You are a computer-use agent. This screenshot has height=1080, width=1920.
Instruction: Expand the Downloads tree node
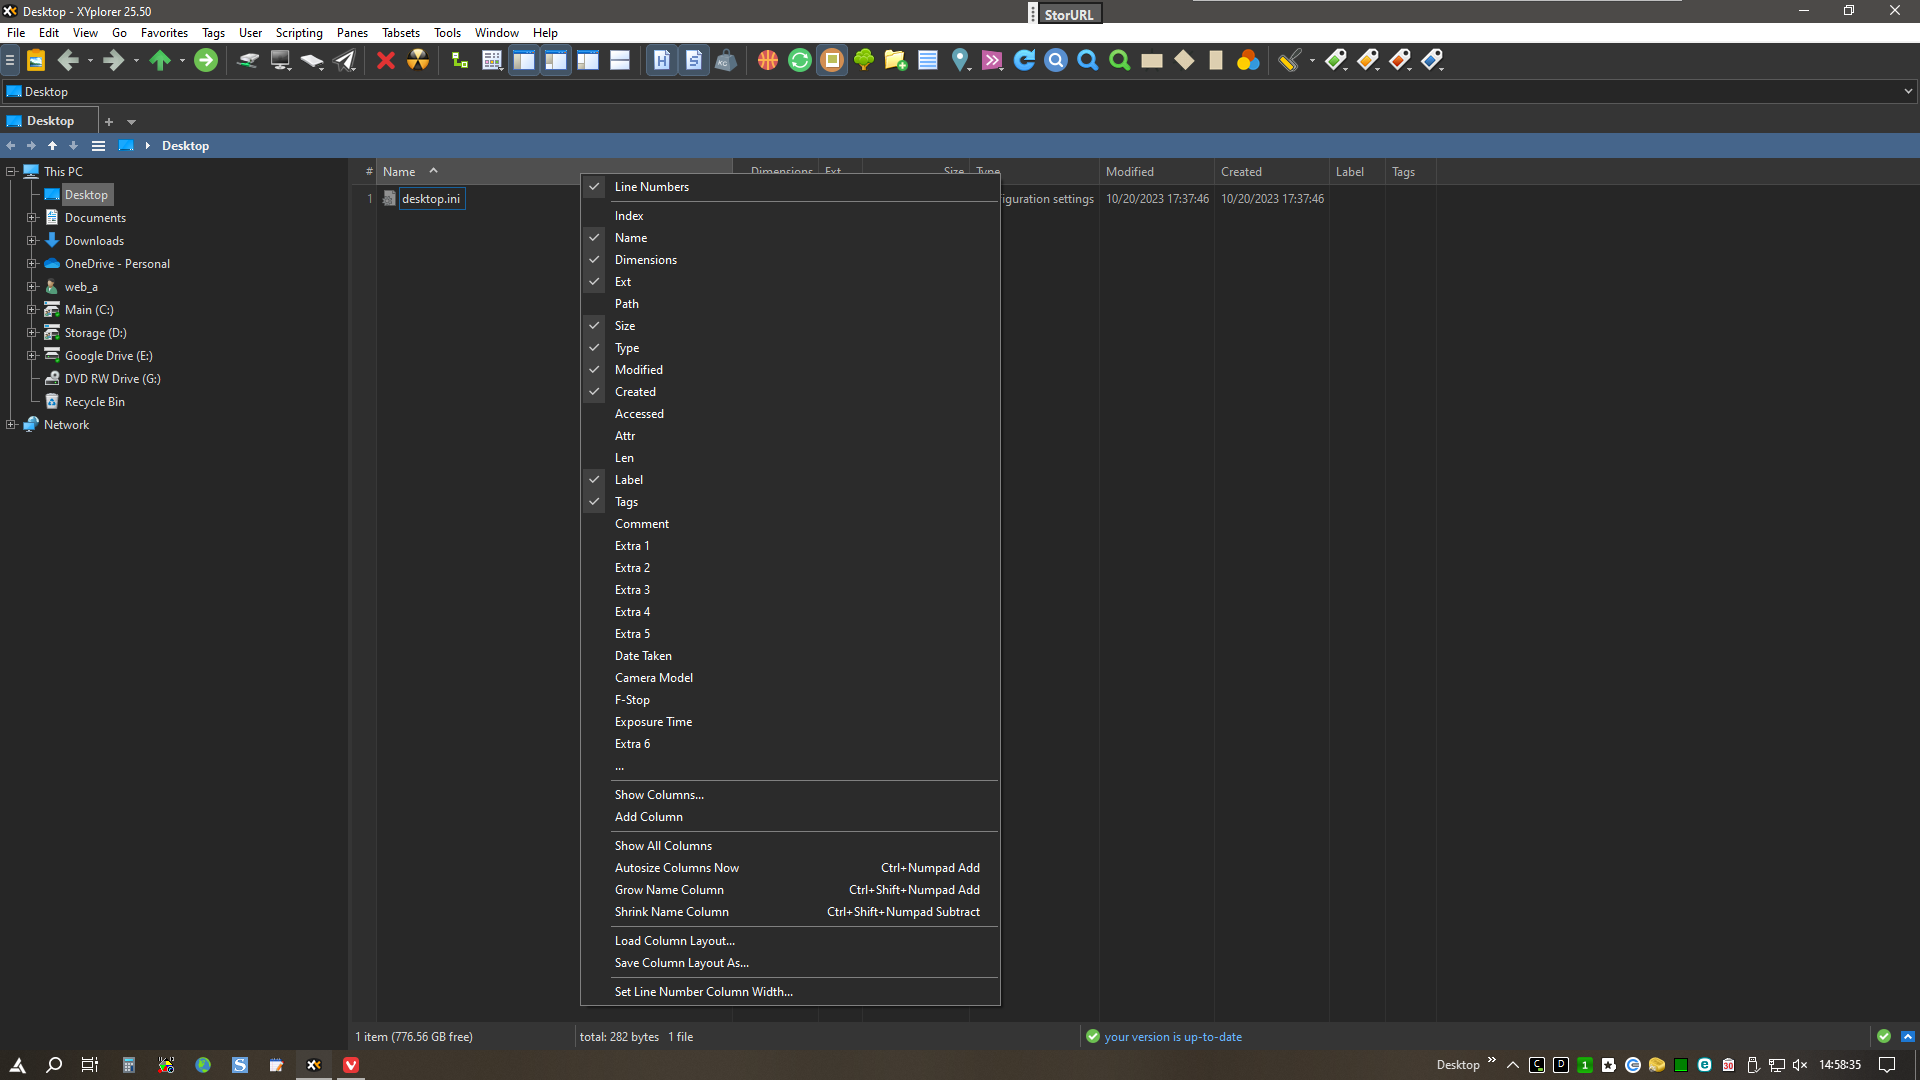33,240
